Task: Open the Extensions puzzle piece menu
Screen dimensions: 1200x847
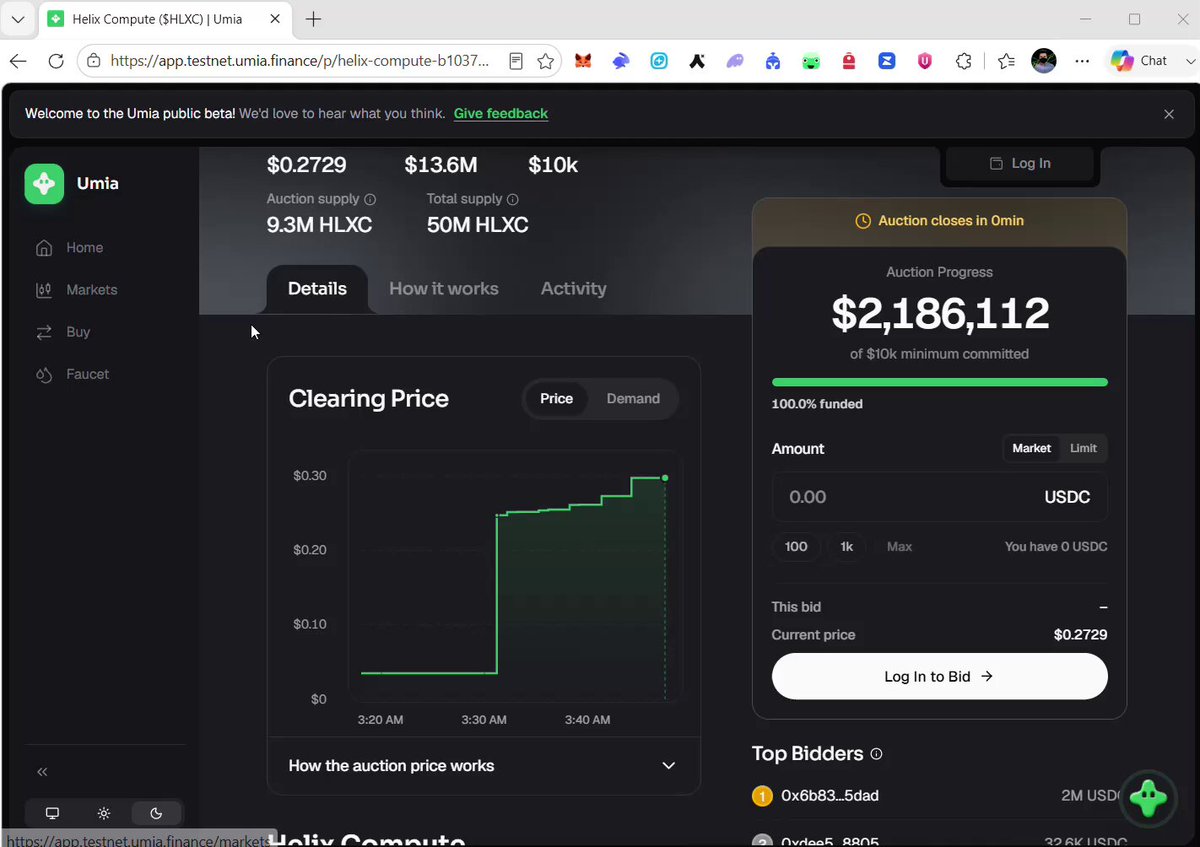Action: pyautogui.click(x=963, y=61)
